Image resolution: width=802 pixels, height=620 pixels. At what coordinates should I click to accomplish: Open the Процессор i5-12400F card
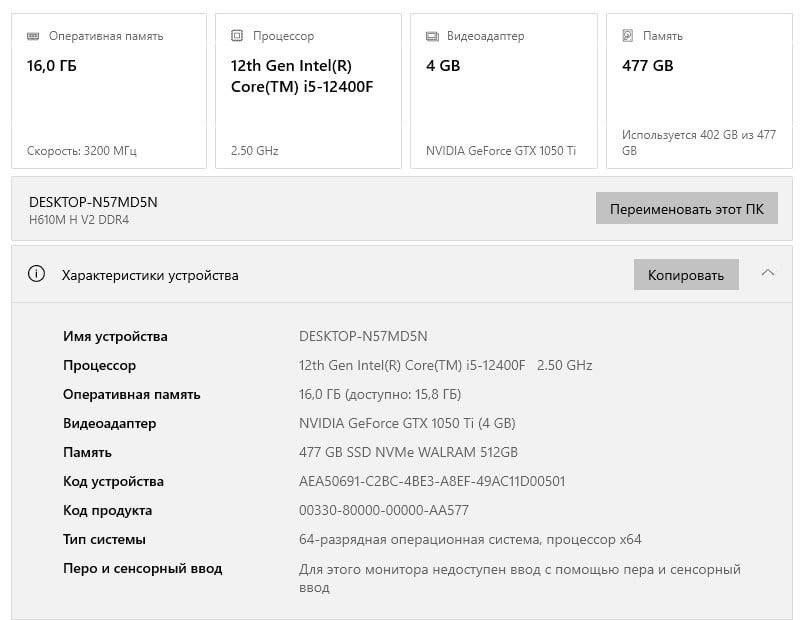[308, 91]
